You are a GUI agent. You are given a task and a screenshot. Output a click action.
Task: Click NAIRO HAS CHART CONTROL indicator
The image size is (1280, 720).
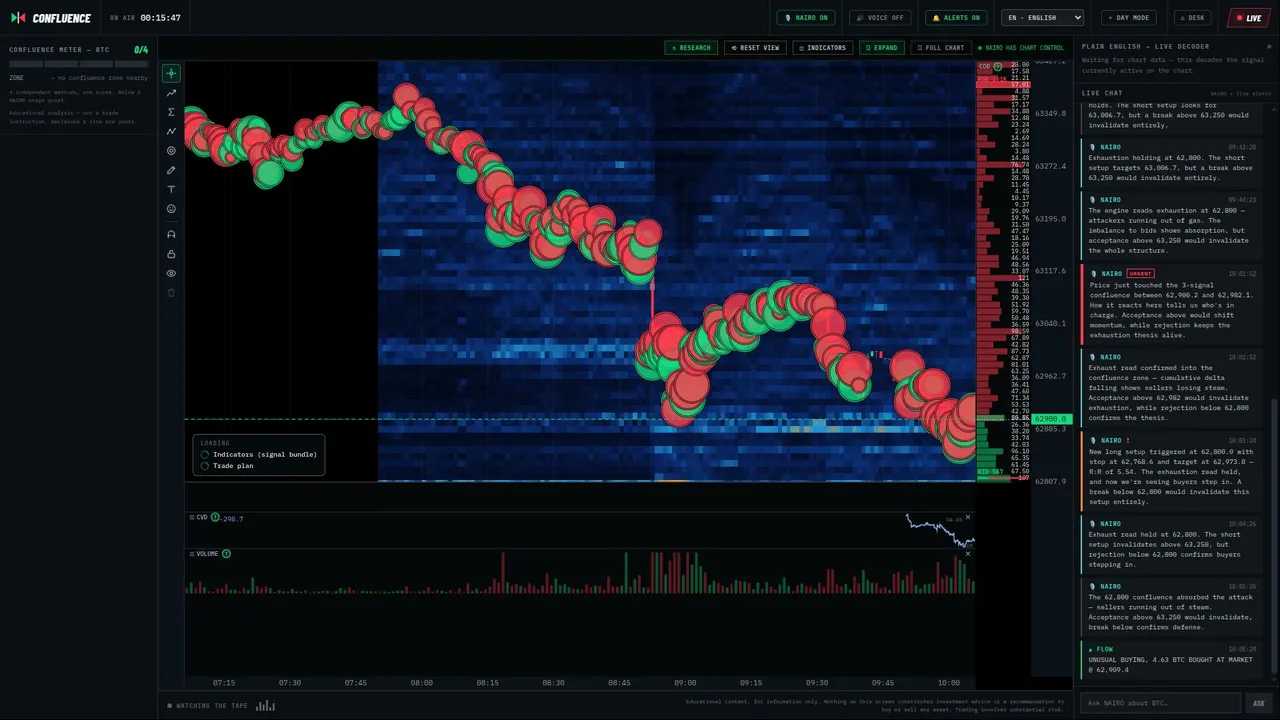[x=1021, y=48]
